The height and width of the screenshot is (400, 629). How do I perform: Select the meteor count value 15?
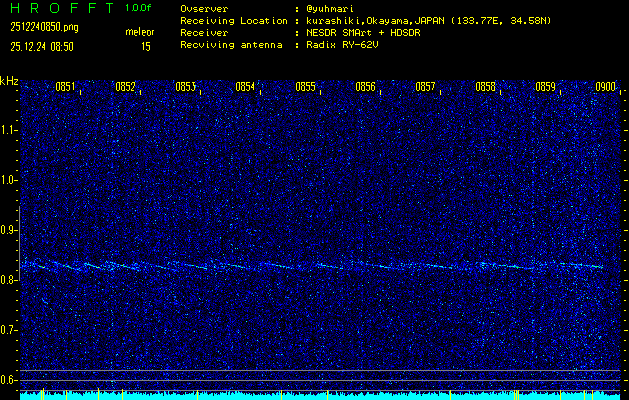coord(146,46)
